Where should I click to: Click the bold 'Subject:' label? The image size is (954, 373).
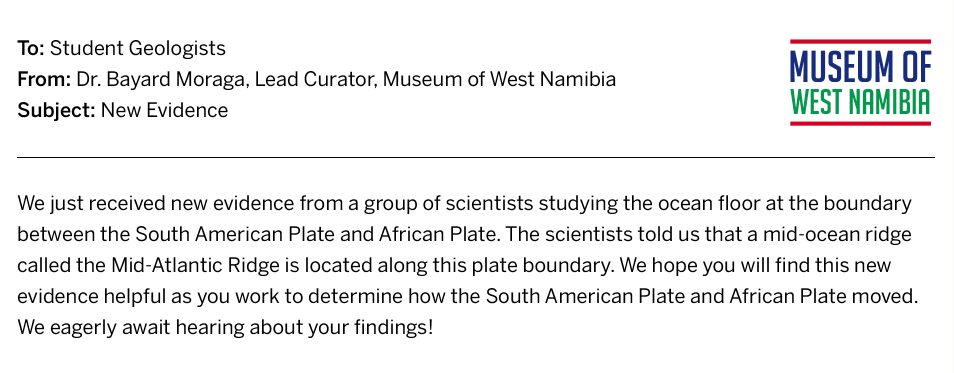pos(57,111)
